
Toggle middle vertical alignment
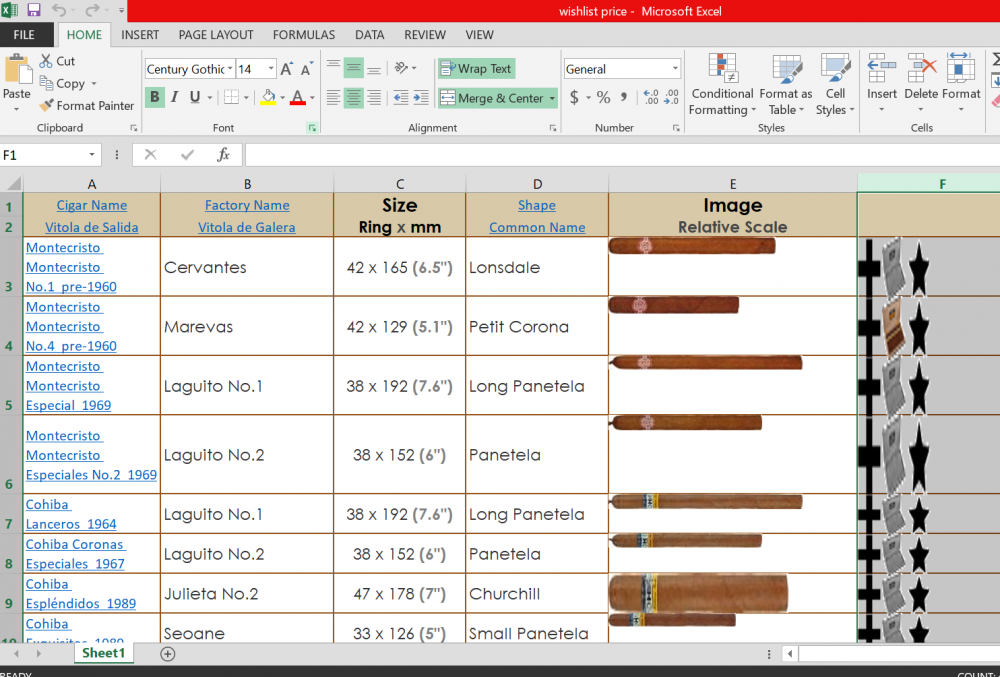click(353, 68)
